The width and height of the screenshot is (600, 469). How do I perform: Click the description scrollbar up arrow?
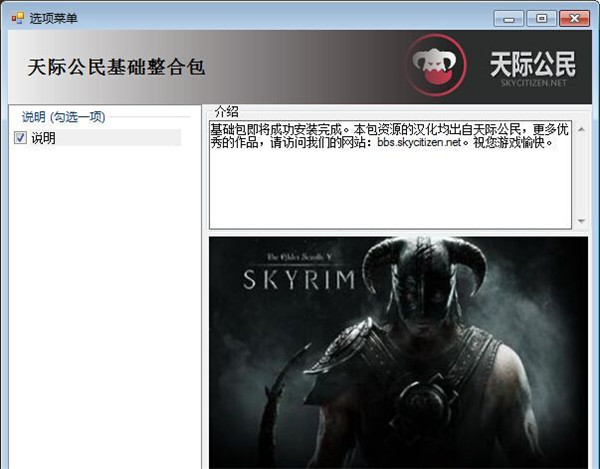581,130
